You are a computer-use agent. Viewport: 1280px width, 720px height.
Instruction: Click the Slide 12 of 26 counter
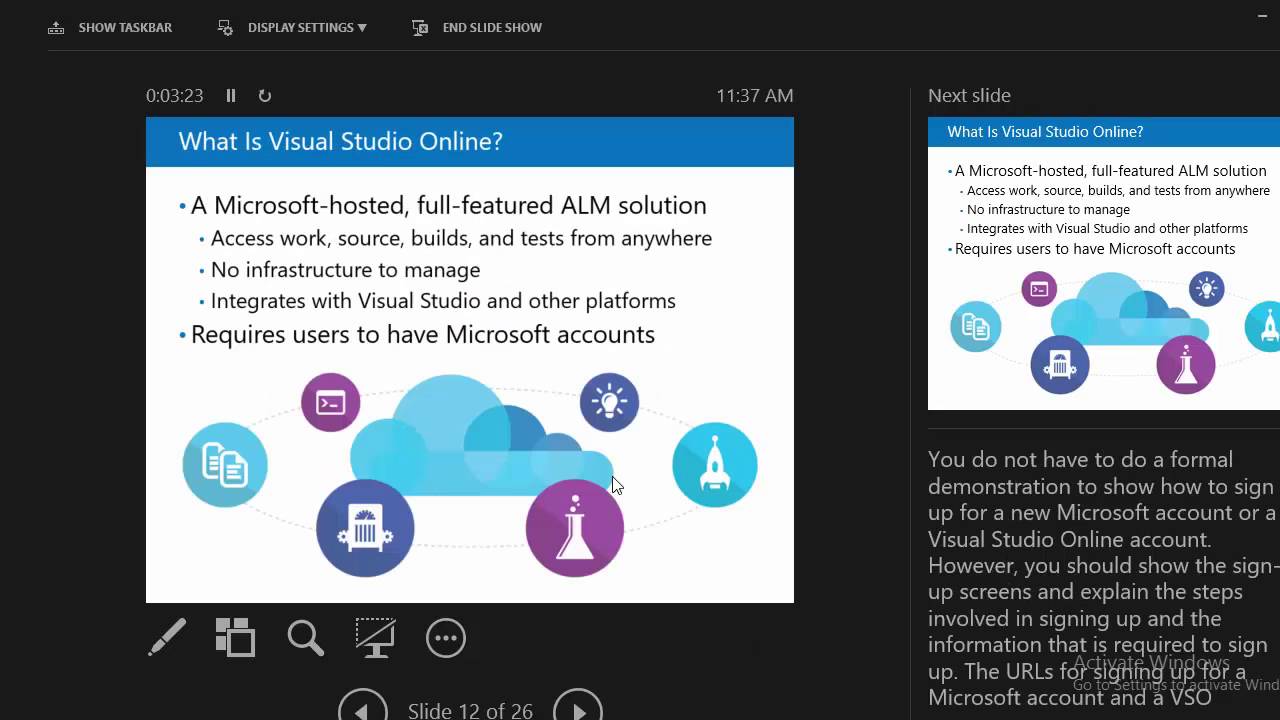point(470,711)
